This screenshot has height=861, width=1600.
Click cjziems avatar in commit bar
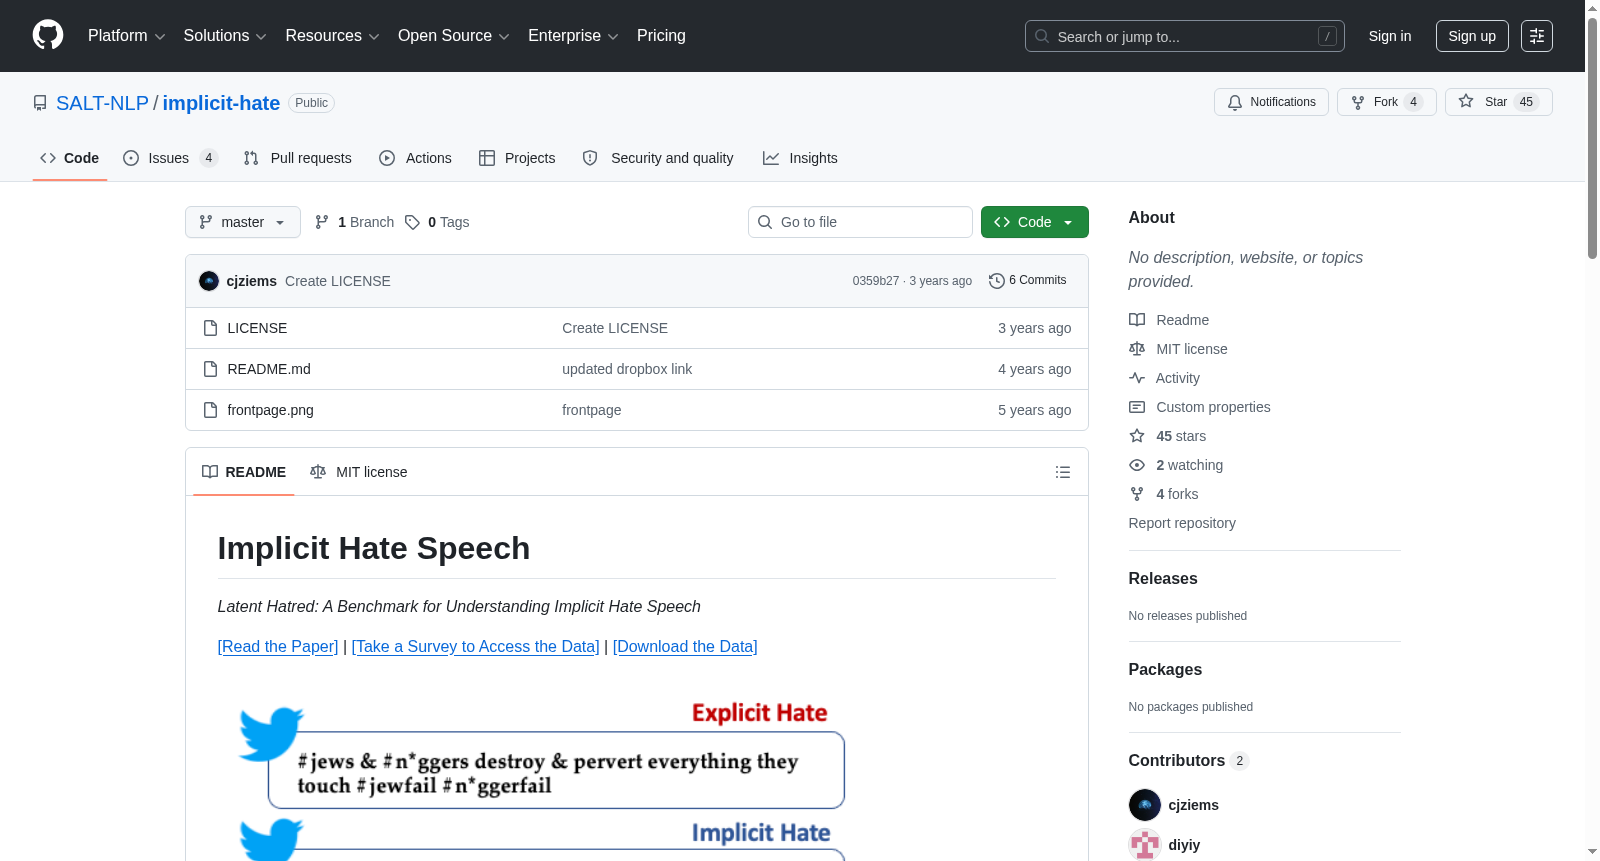209,281
